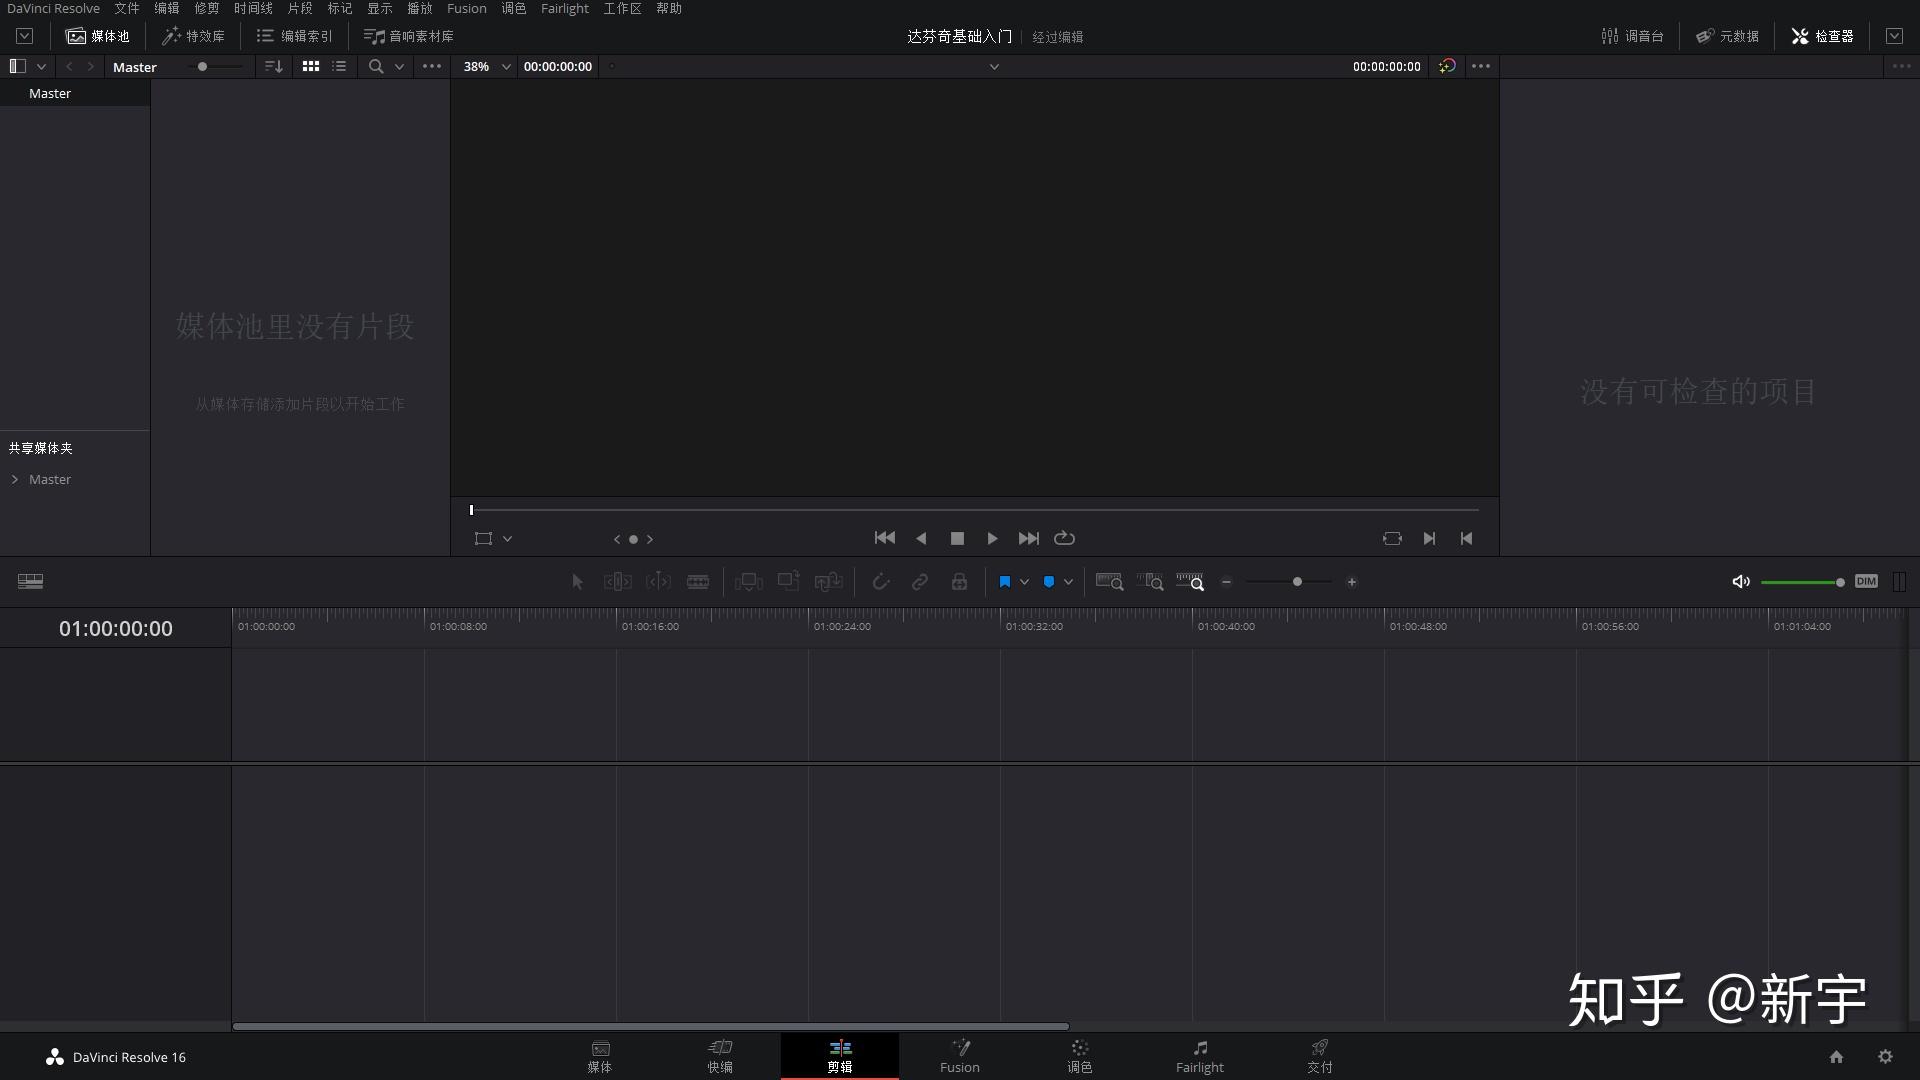Viewport: 1920px width, 1080px height.
Task: Open marker color dropdown arrow
Action: click(x=1068, y=582)
